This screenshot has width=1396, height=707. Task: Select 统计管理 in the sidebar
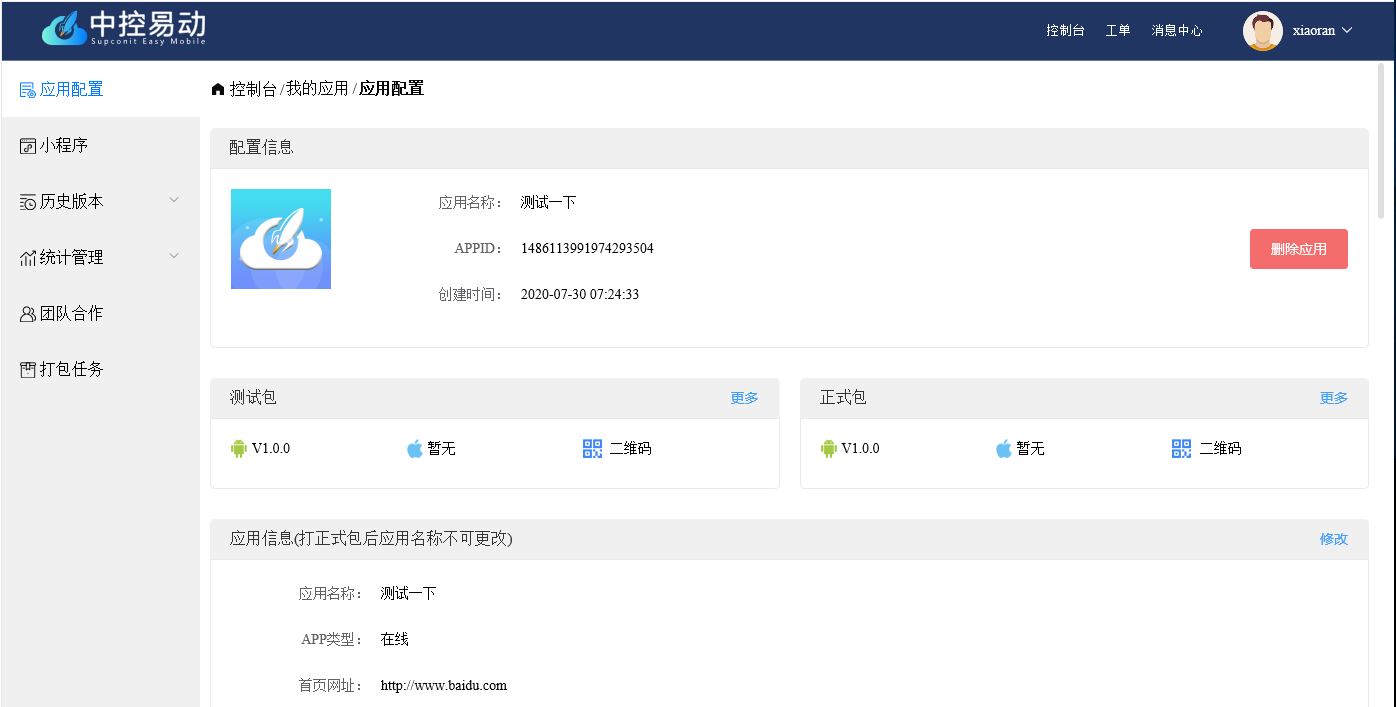[x=100, y=257]
